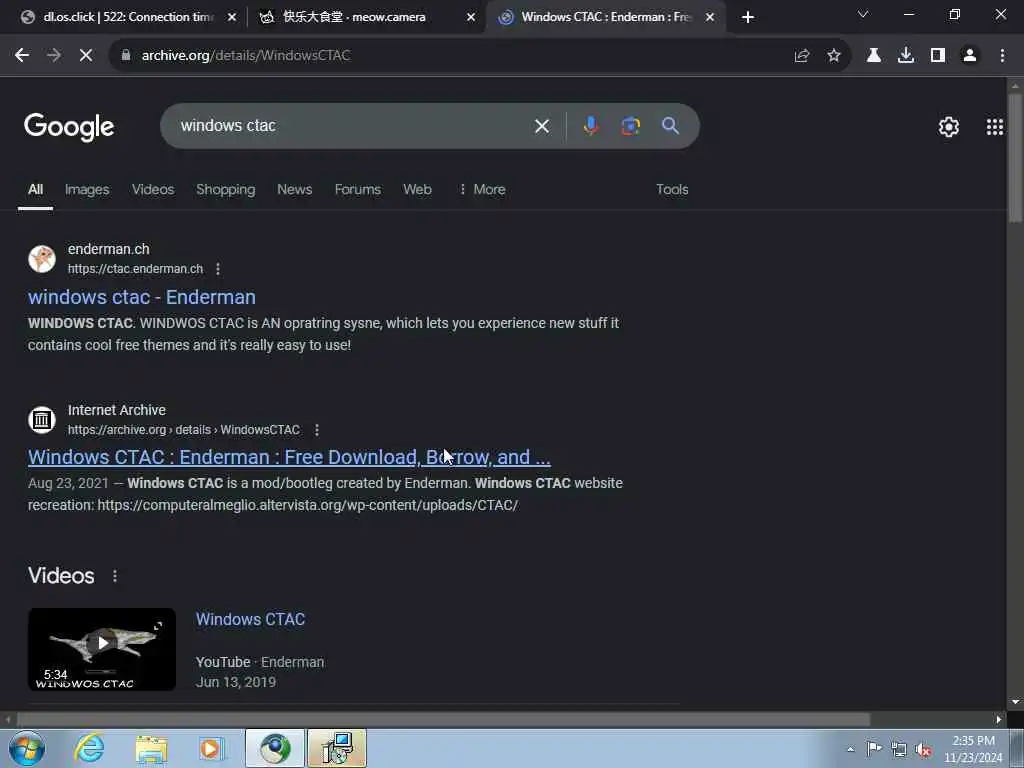1024x768 pixels.
Task: Click the Google logo
Action: point(69,127)
